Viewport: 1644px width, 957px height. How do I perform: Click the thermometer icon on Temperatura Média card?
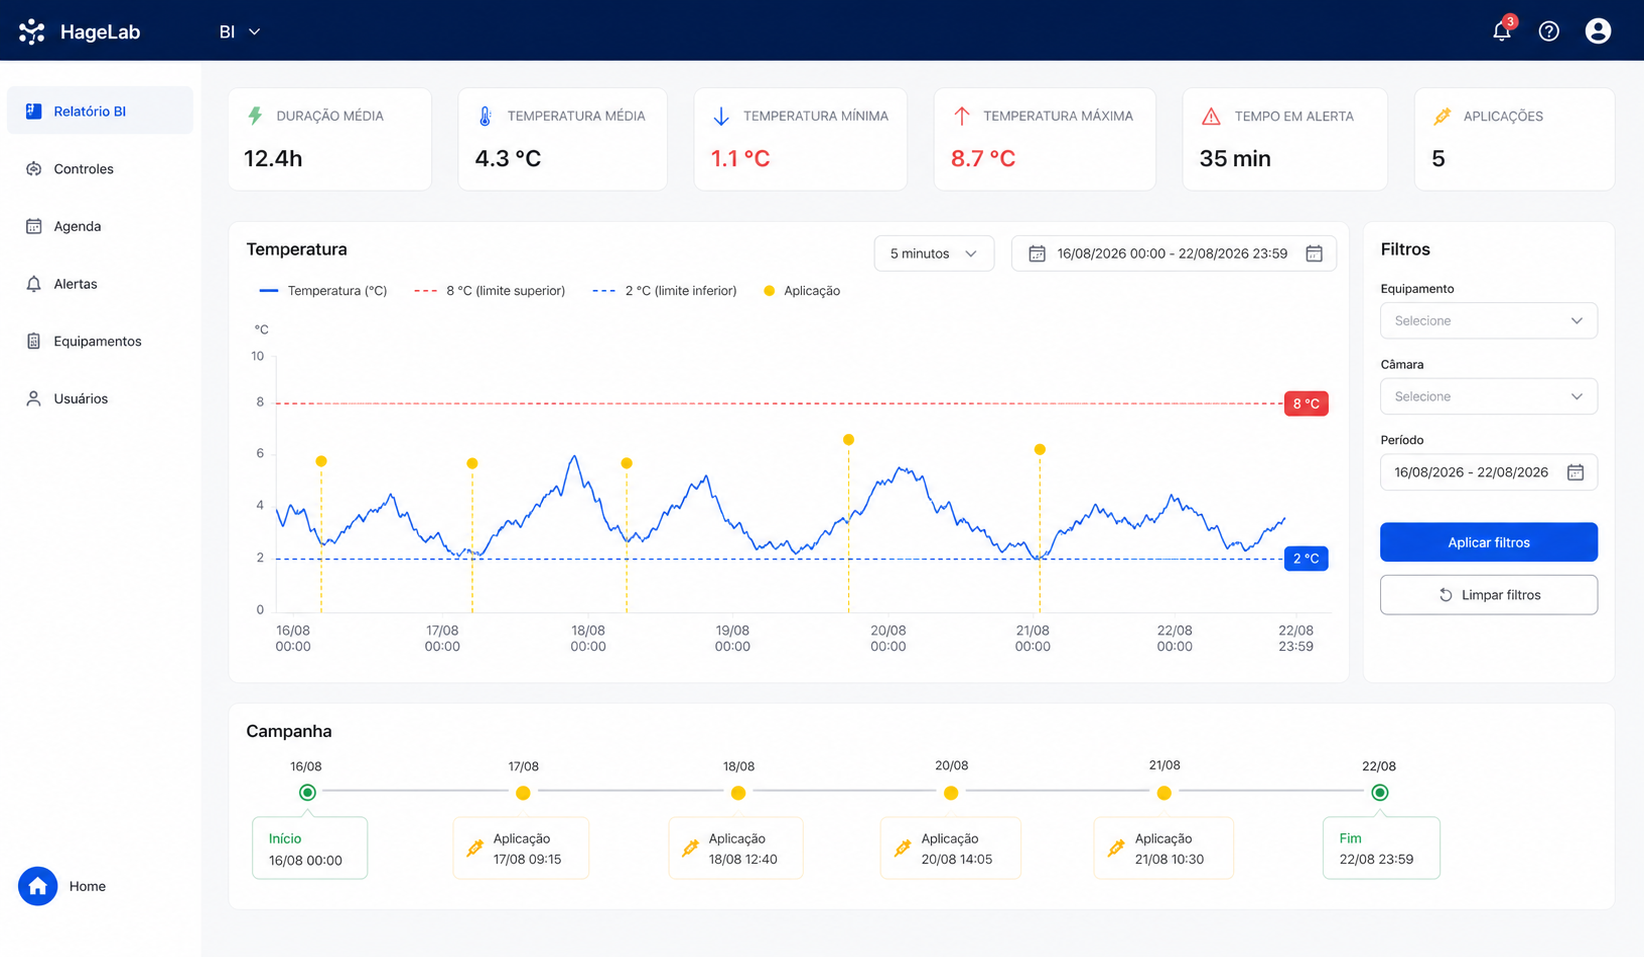485,116
